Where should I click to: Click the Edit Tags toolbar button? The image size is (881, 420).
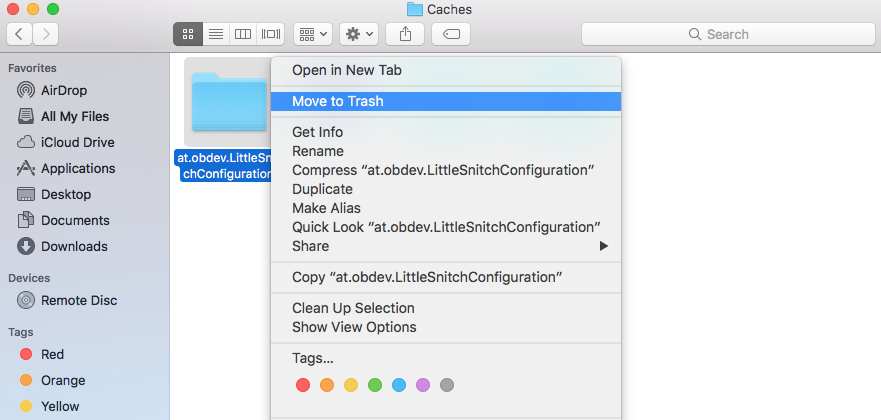pyautogui.click(x=451, y=34)
